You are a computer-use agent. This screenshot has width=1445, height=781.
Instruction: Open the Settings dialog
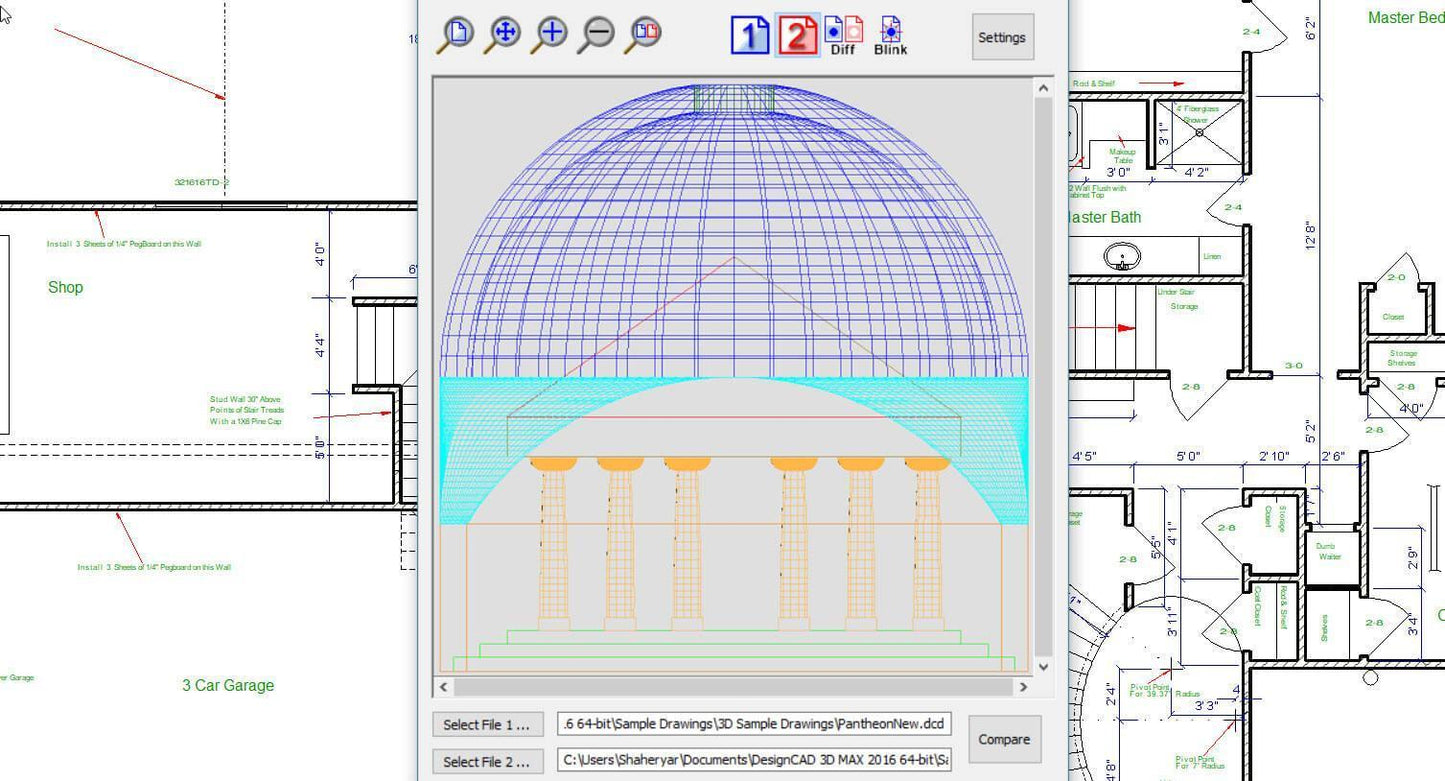pos(1002,37)
